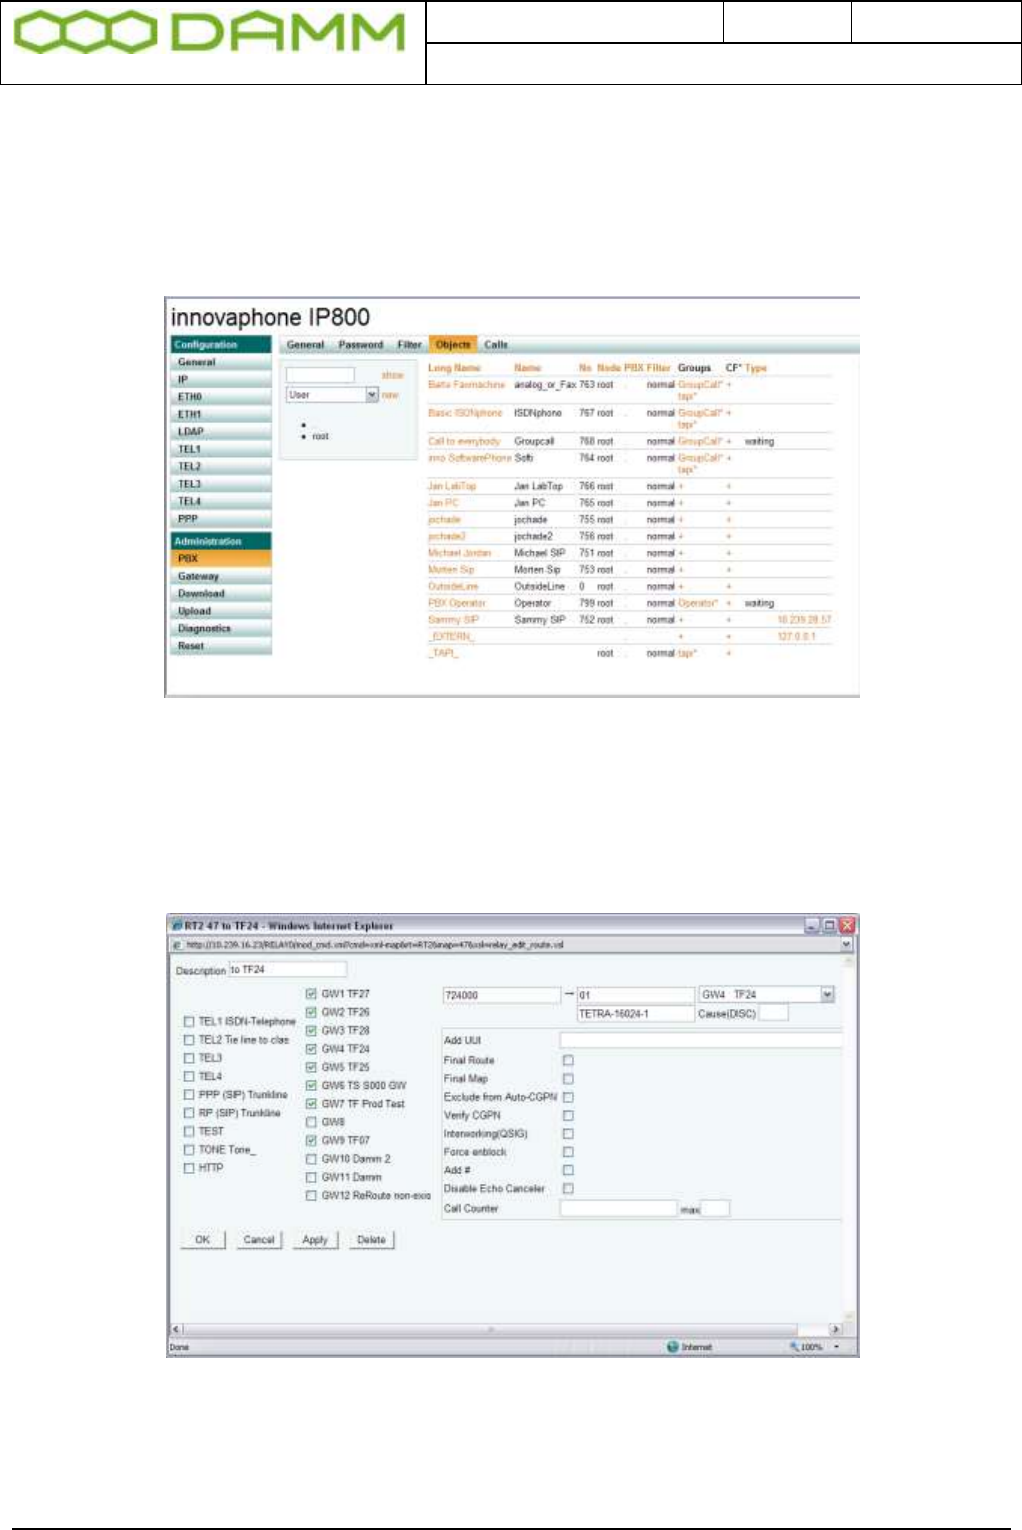Viewport: 1022px width, 1530px height.
Task: Click the Cancel button
Action: click(x=259, y=1240)
